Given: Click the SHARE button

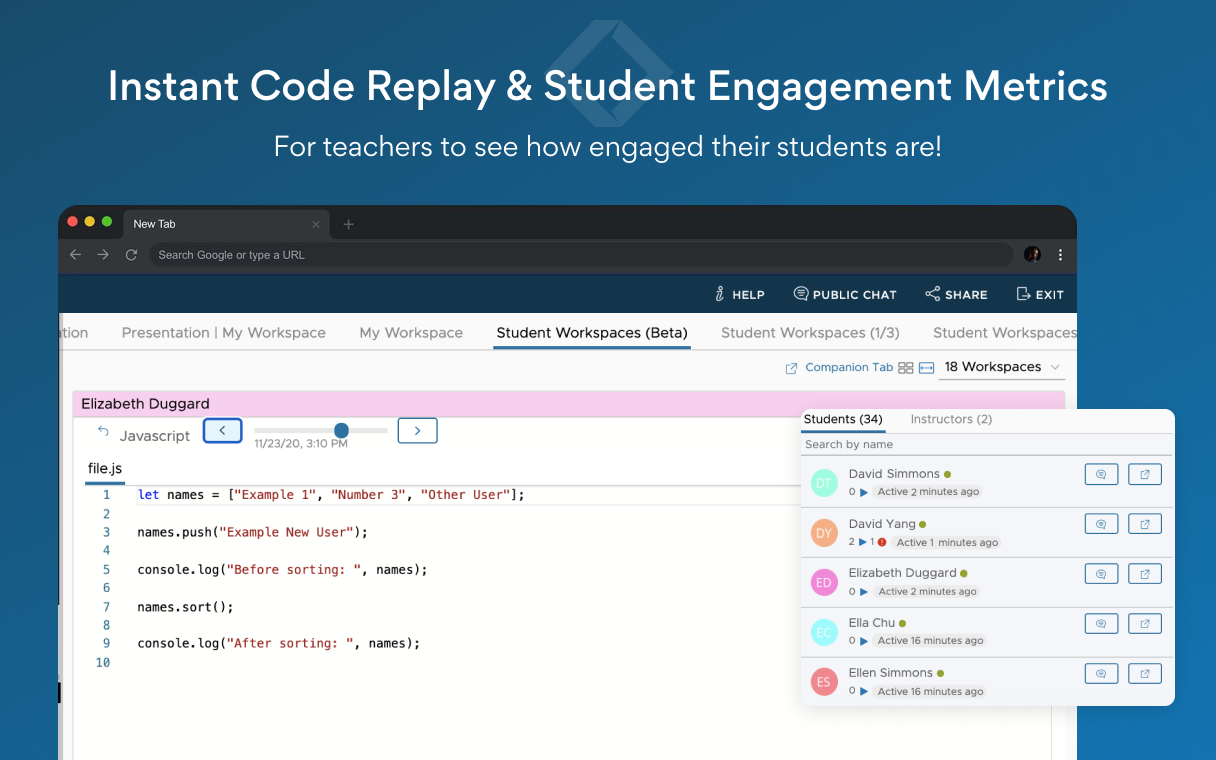Looking at the screenshot, I should [x=956, y=294].
